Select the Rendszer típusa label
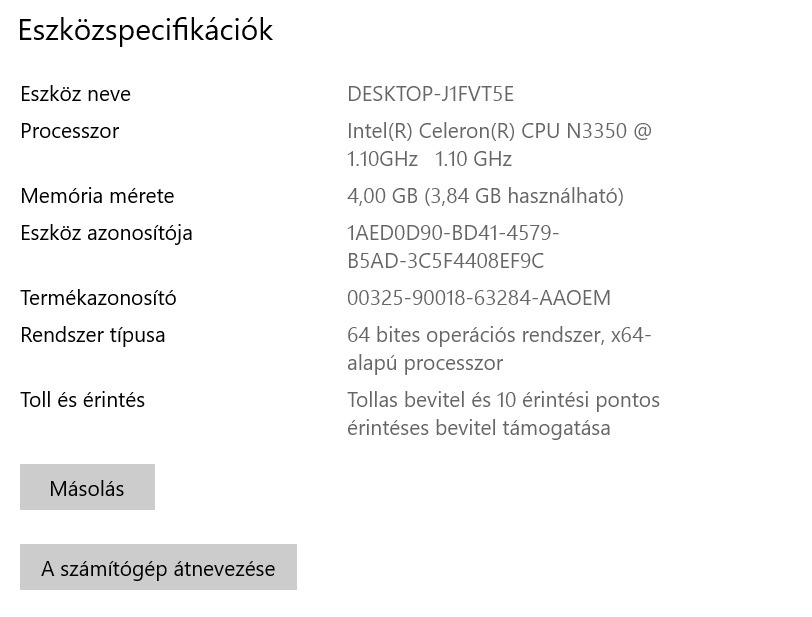812x617 pixels. point(93,335)
